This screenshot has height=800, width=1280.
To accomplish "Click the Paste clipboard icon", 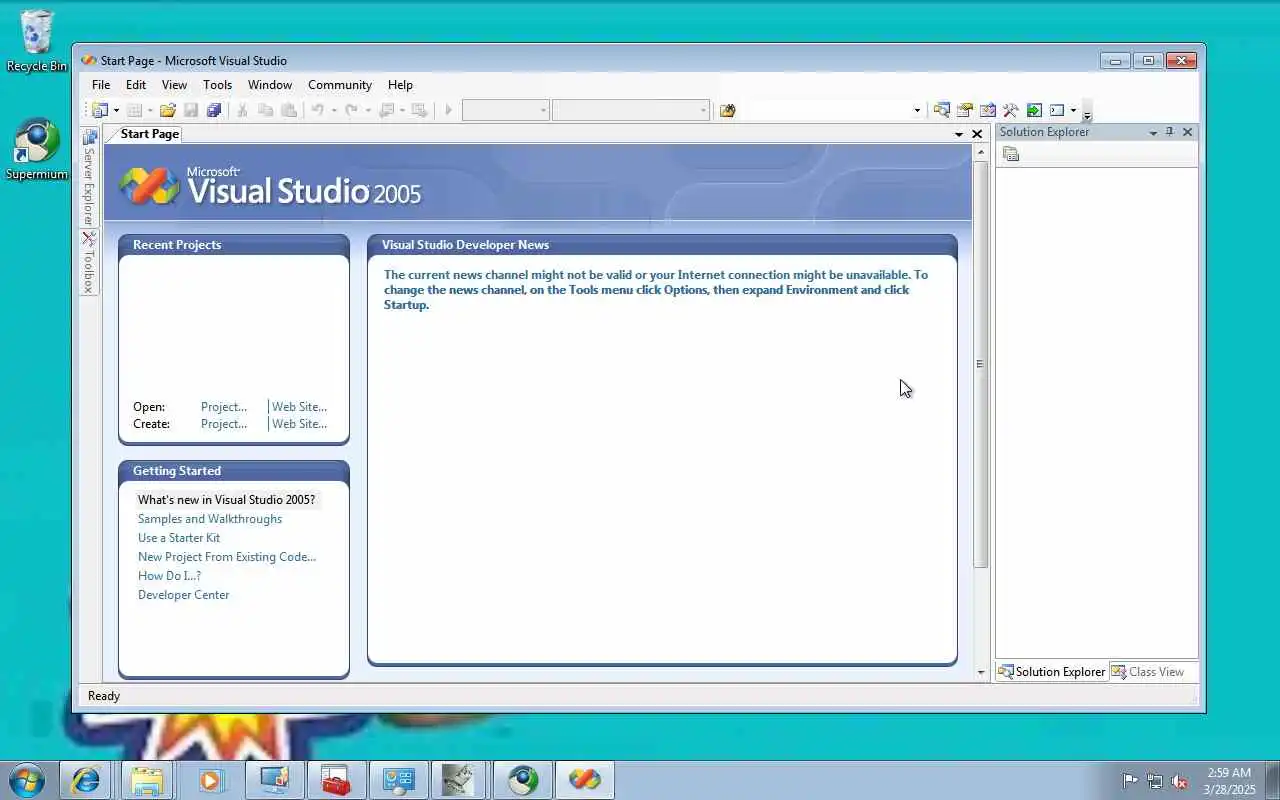I will (288, 110).
